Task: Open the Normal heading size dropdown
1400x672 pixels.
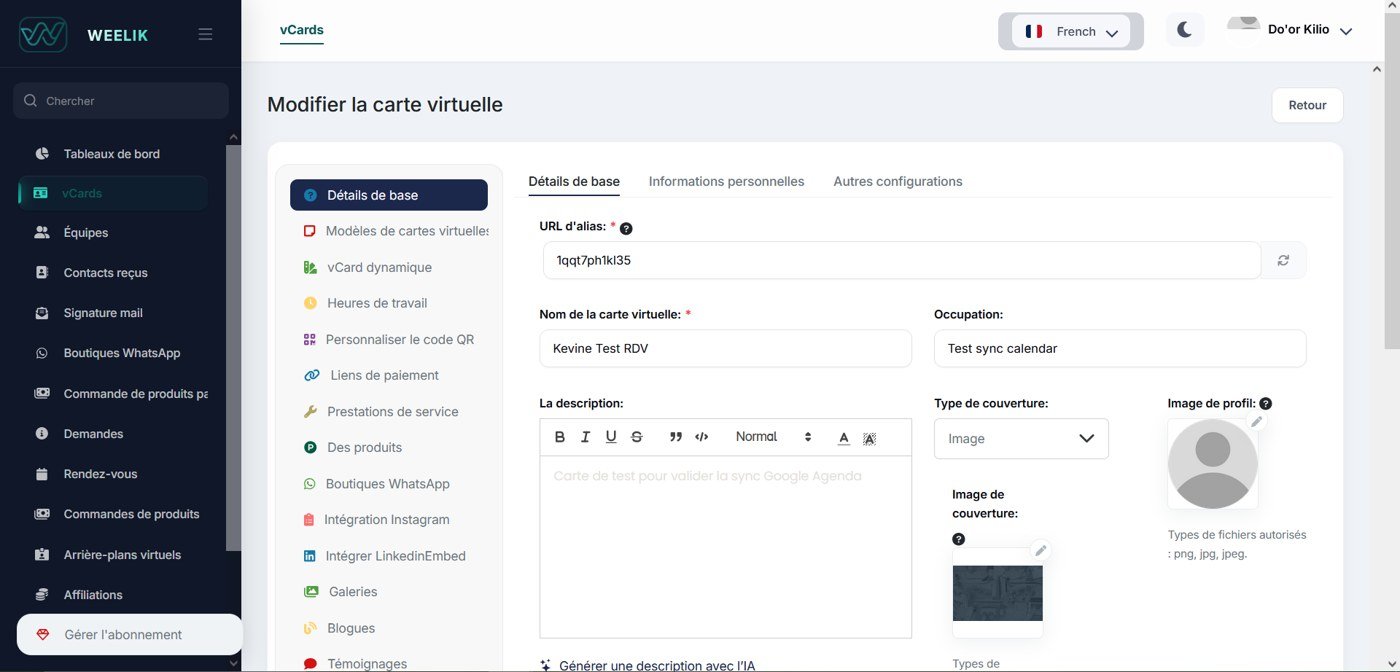Action: pyautogui.click(x=773, y=437)
